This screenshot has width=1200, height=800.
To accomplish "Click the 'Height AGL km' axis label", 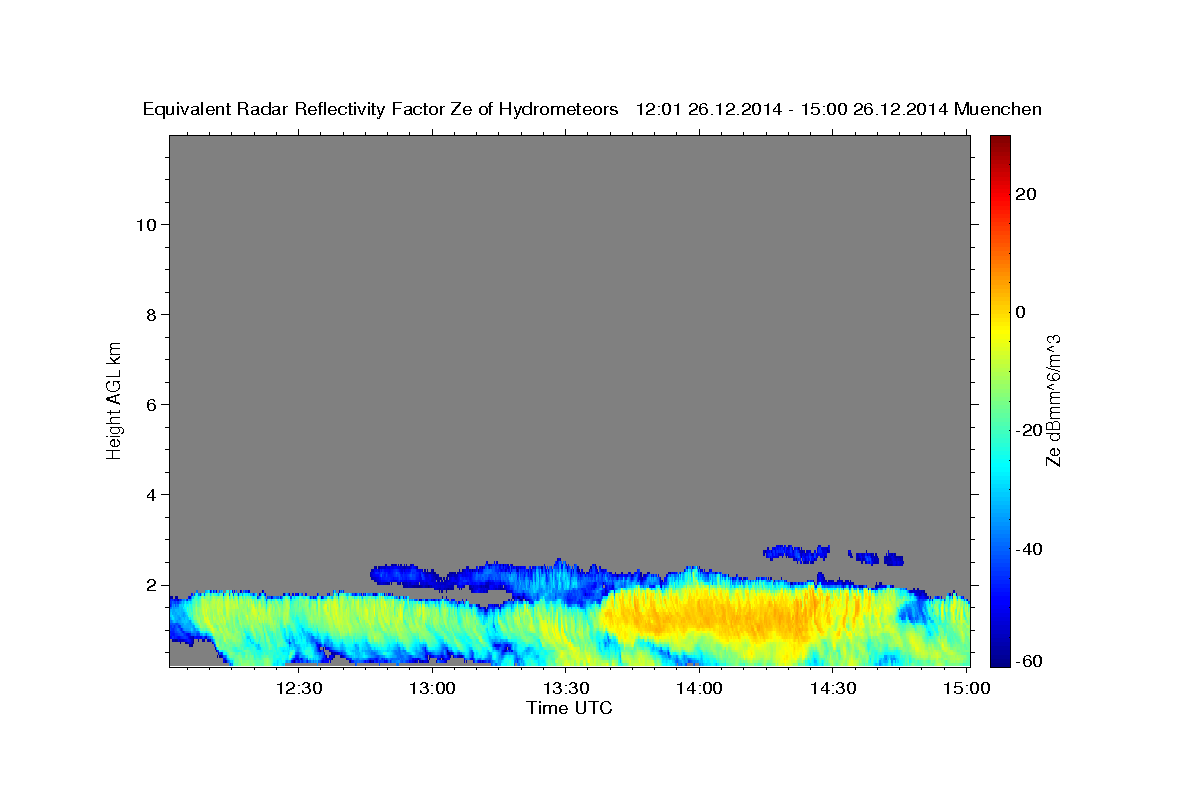I will (114, 399).
